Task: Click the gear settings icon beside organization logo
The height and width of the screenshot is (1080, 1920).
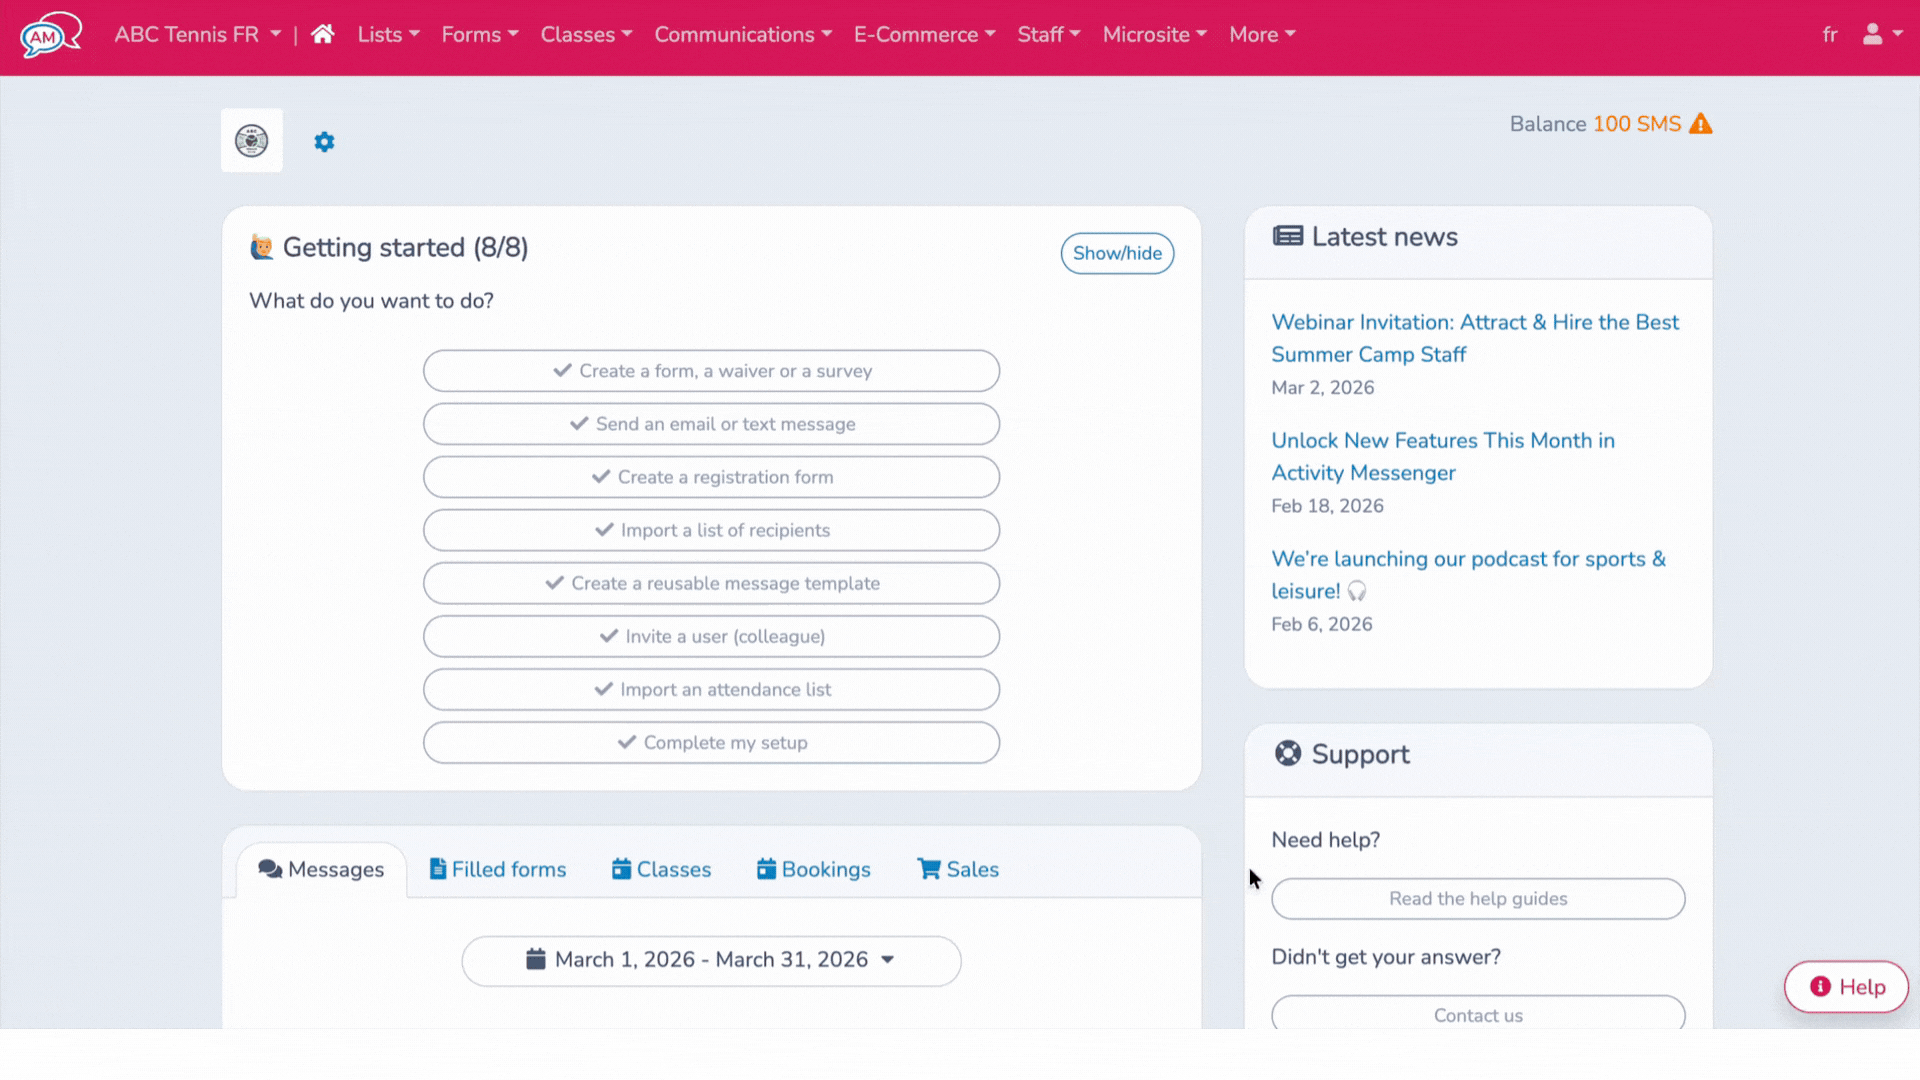Action: 324,141
